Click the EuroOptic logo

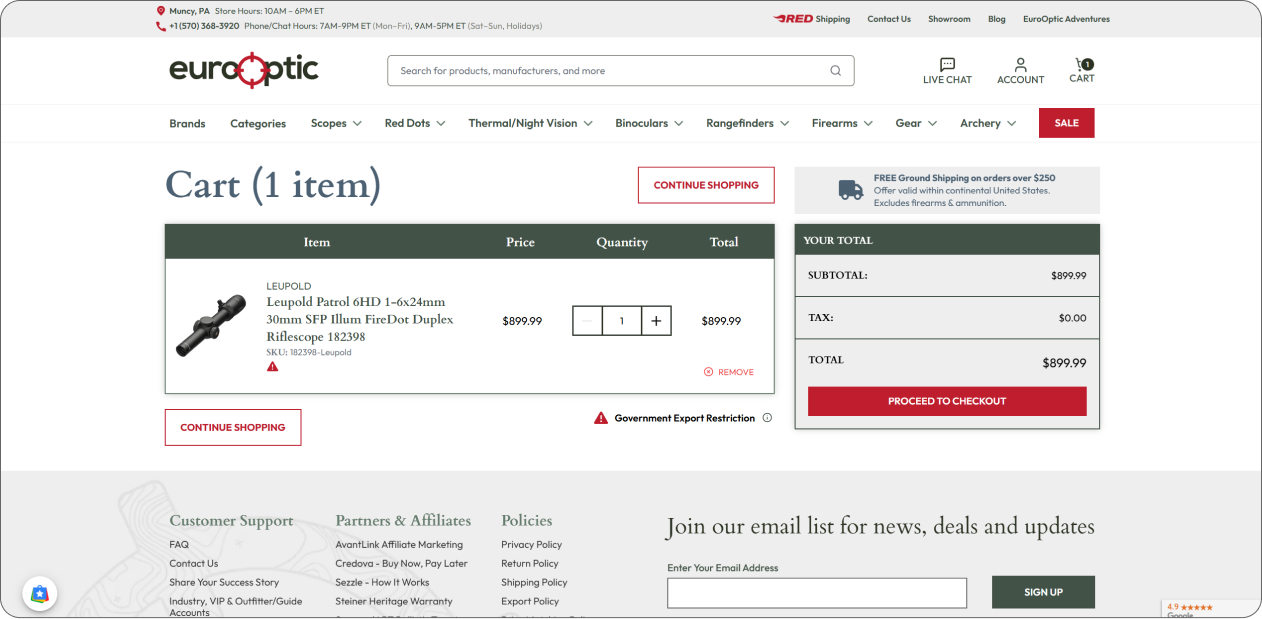[x=243, y=70]
